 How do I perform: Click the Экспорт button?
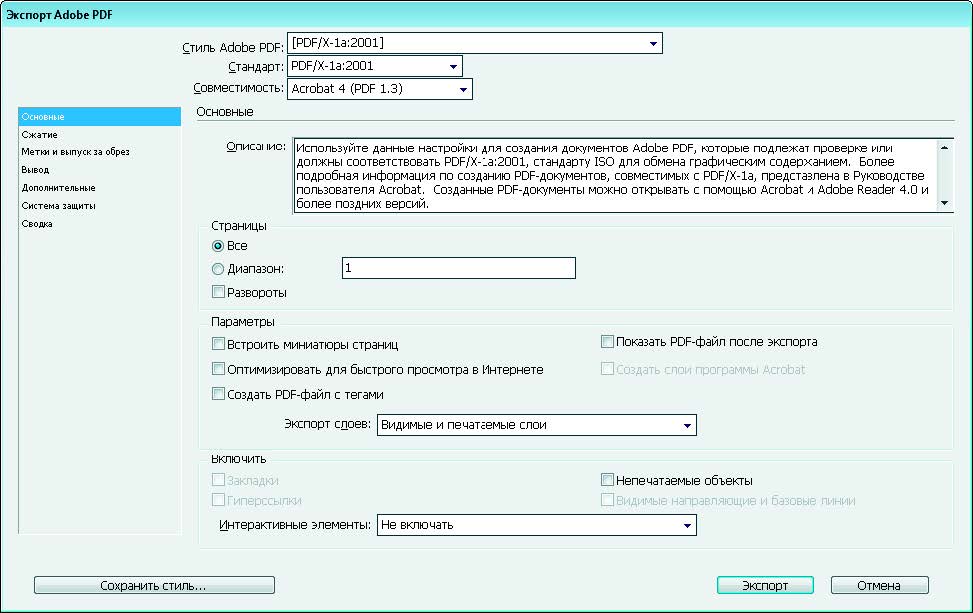765,585
